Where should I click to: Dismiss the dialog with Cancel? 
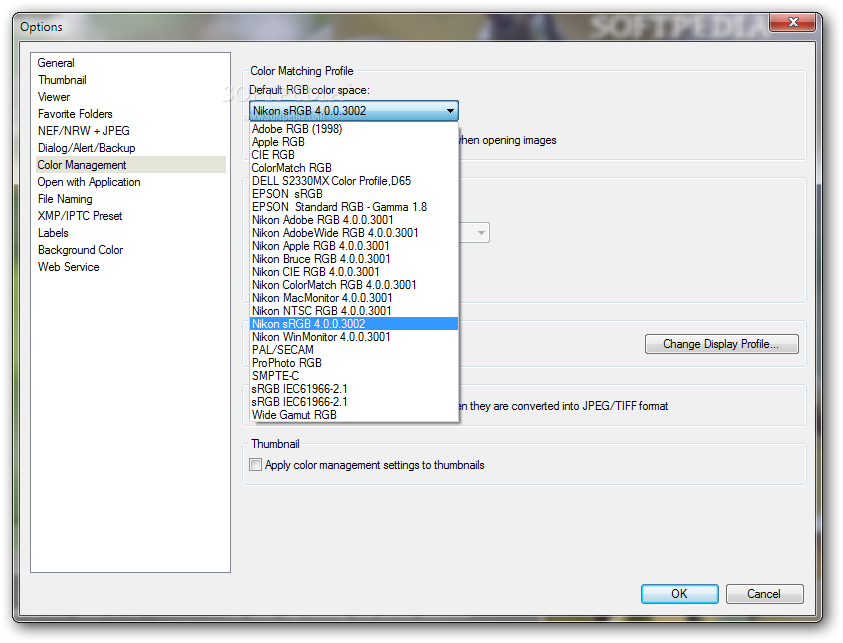point(764,594)
